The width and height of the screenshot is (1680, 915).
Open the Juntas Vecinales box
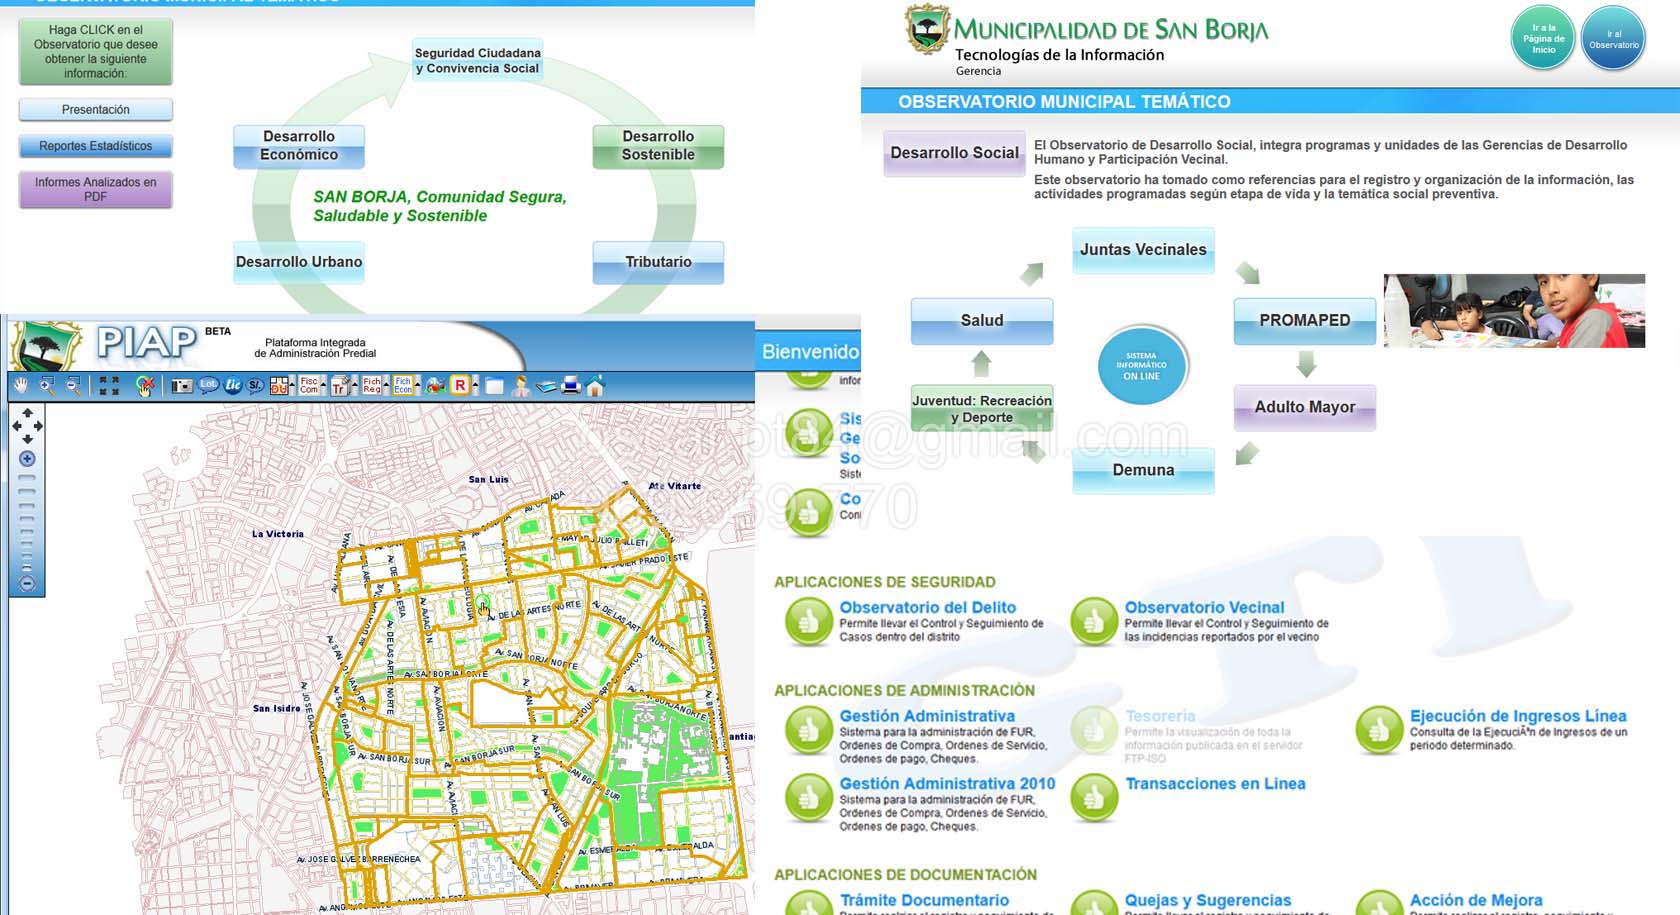1143,250
